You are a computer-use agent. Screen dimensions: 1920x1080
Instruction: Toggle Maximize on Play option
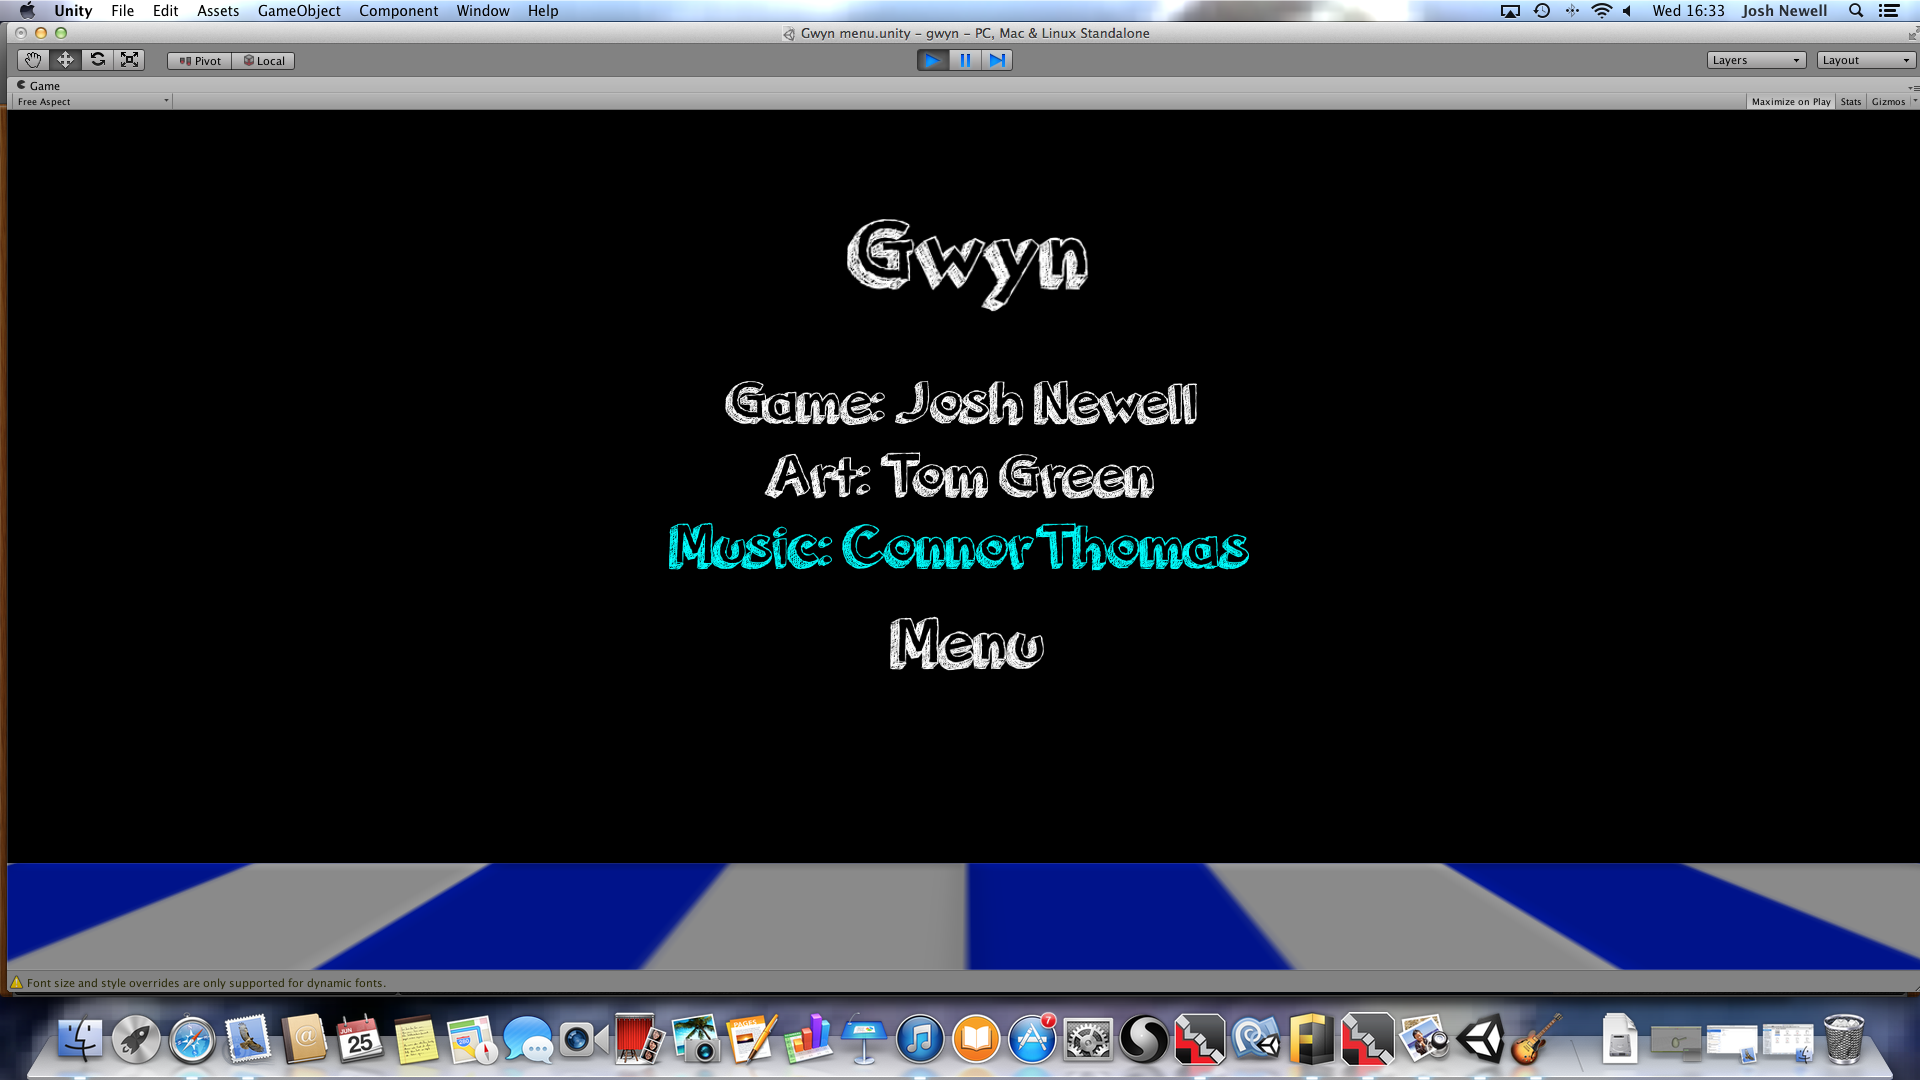coord(1790,102)
